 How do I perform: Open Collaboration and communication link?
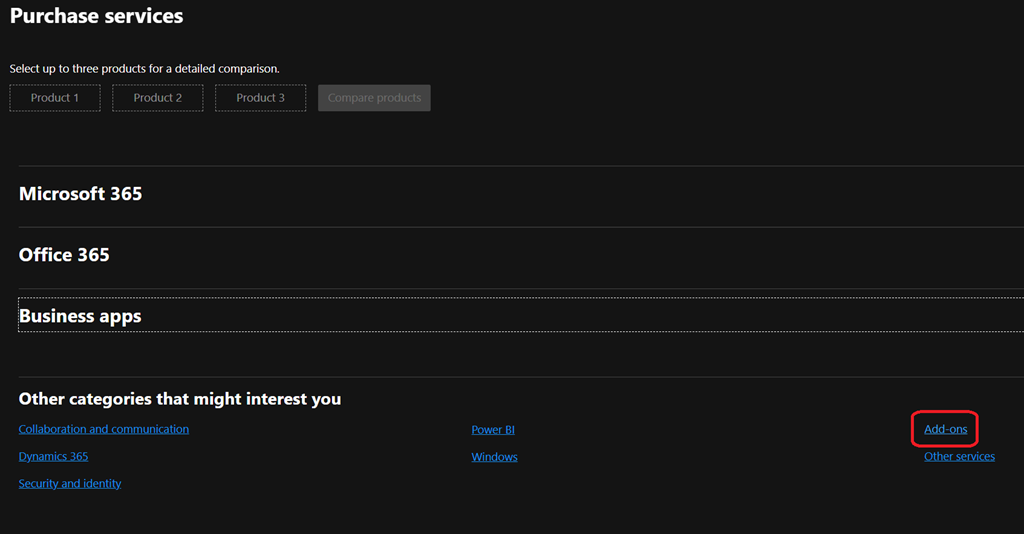[x=104, y=429]
